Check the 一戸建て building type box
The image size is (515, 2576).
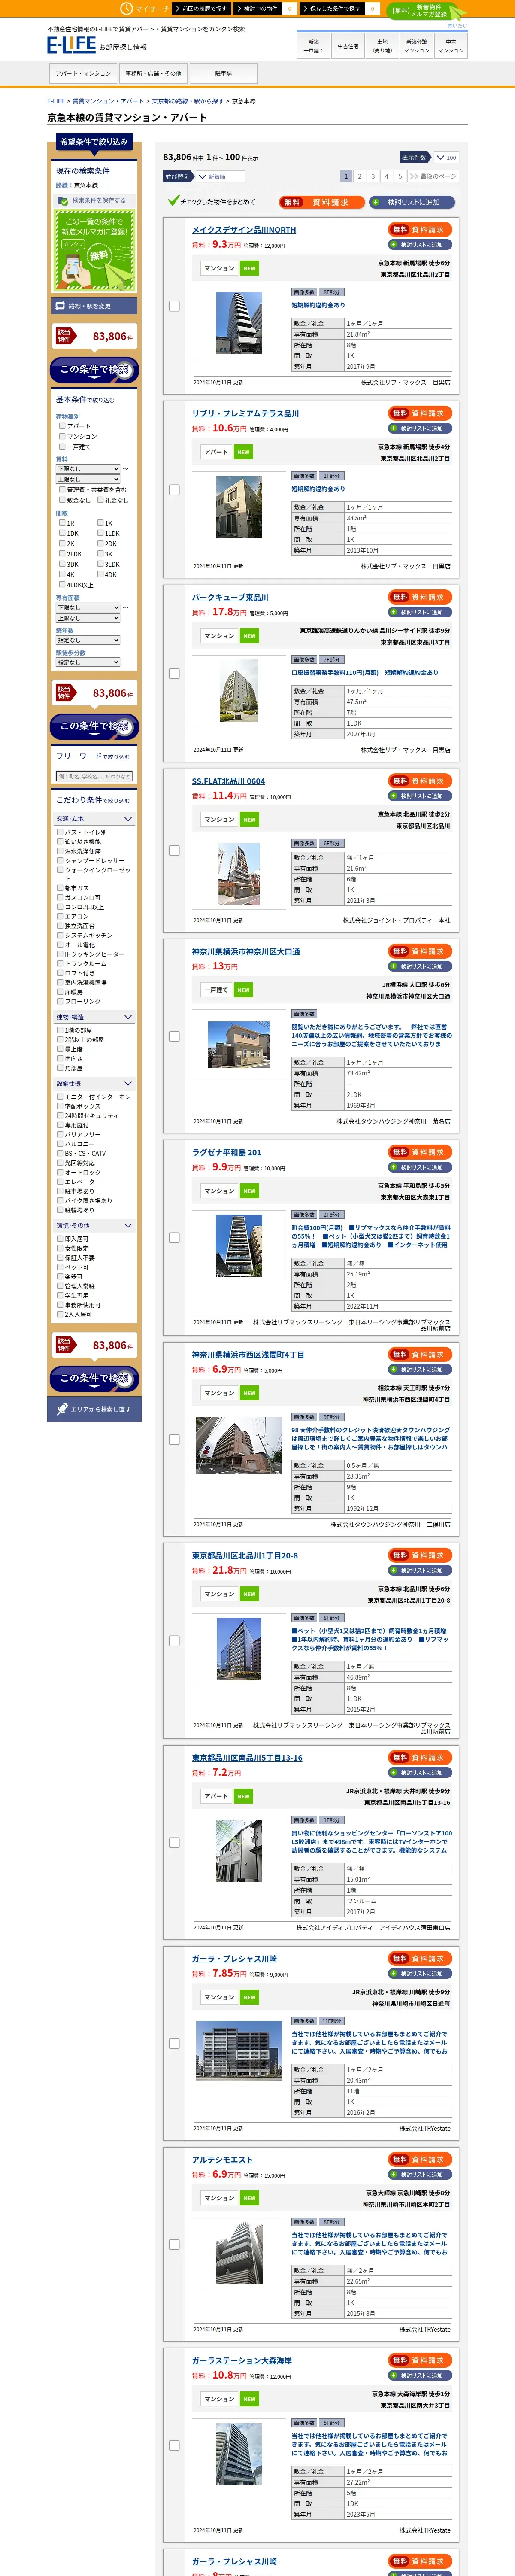coord(62,446)
